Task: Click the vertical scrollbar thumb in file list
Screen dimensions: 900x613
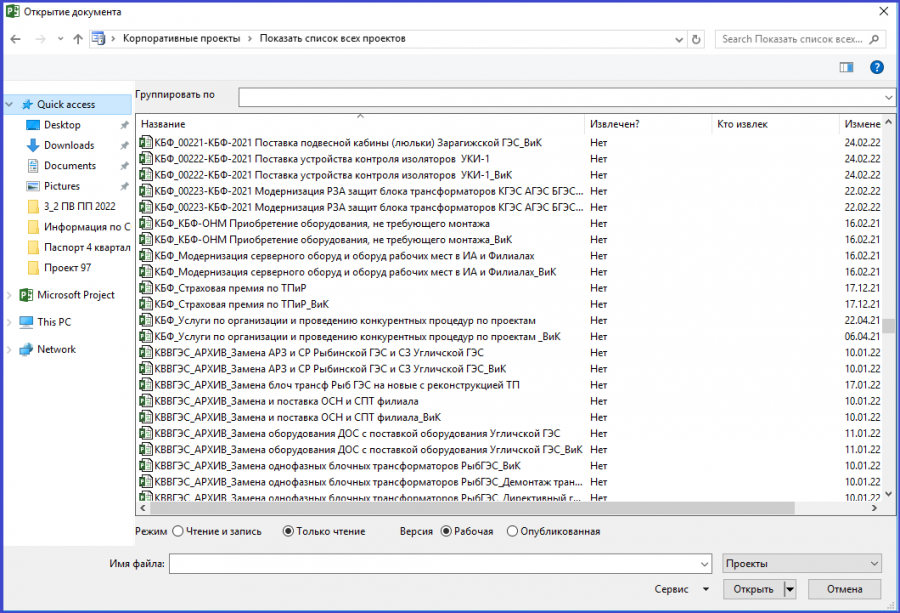Action: [x=889, y=325]
